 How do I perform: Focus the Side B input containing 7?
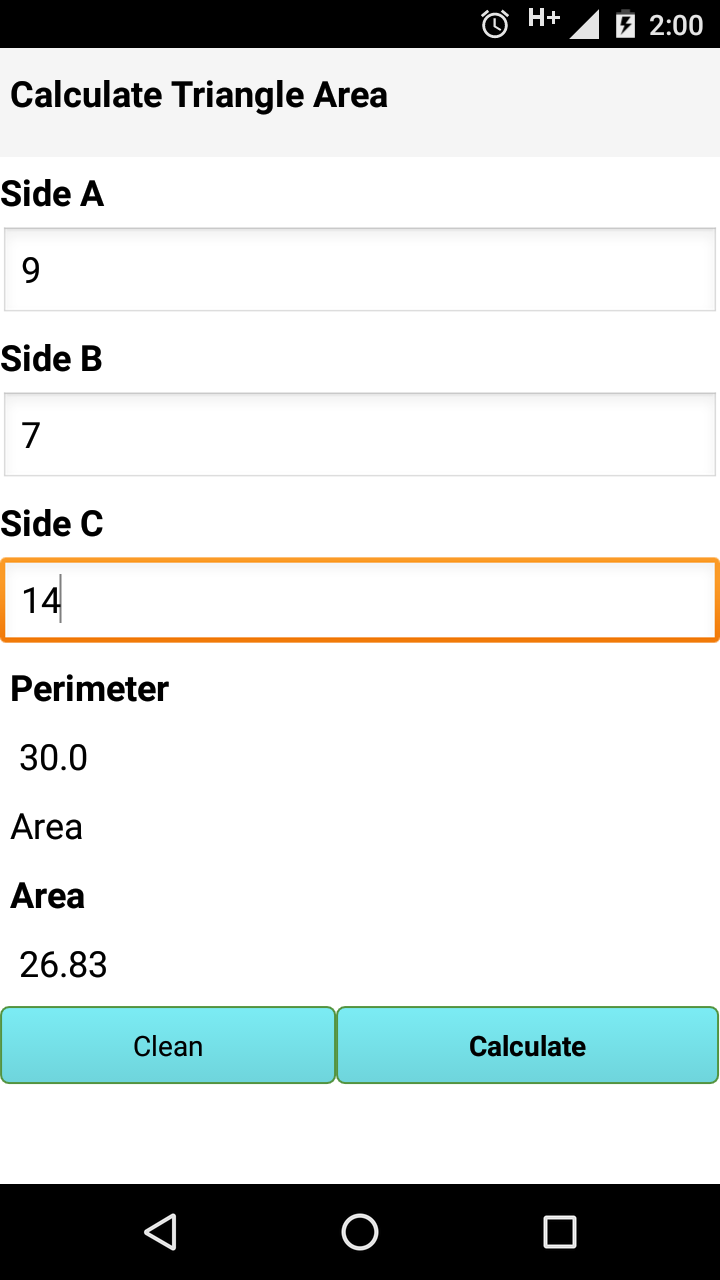(x=360, y=435)
